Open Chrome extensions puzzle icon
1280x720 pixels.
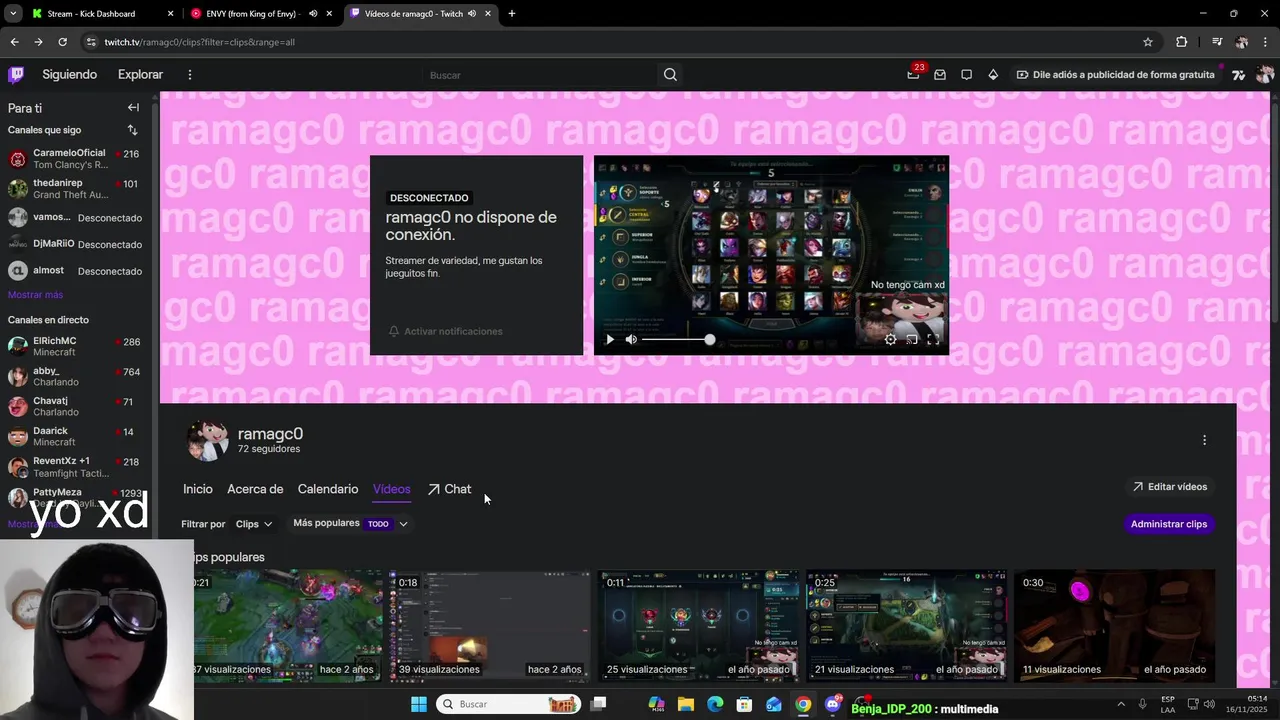(1181, 42)
